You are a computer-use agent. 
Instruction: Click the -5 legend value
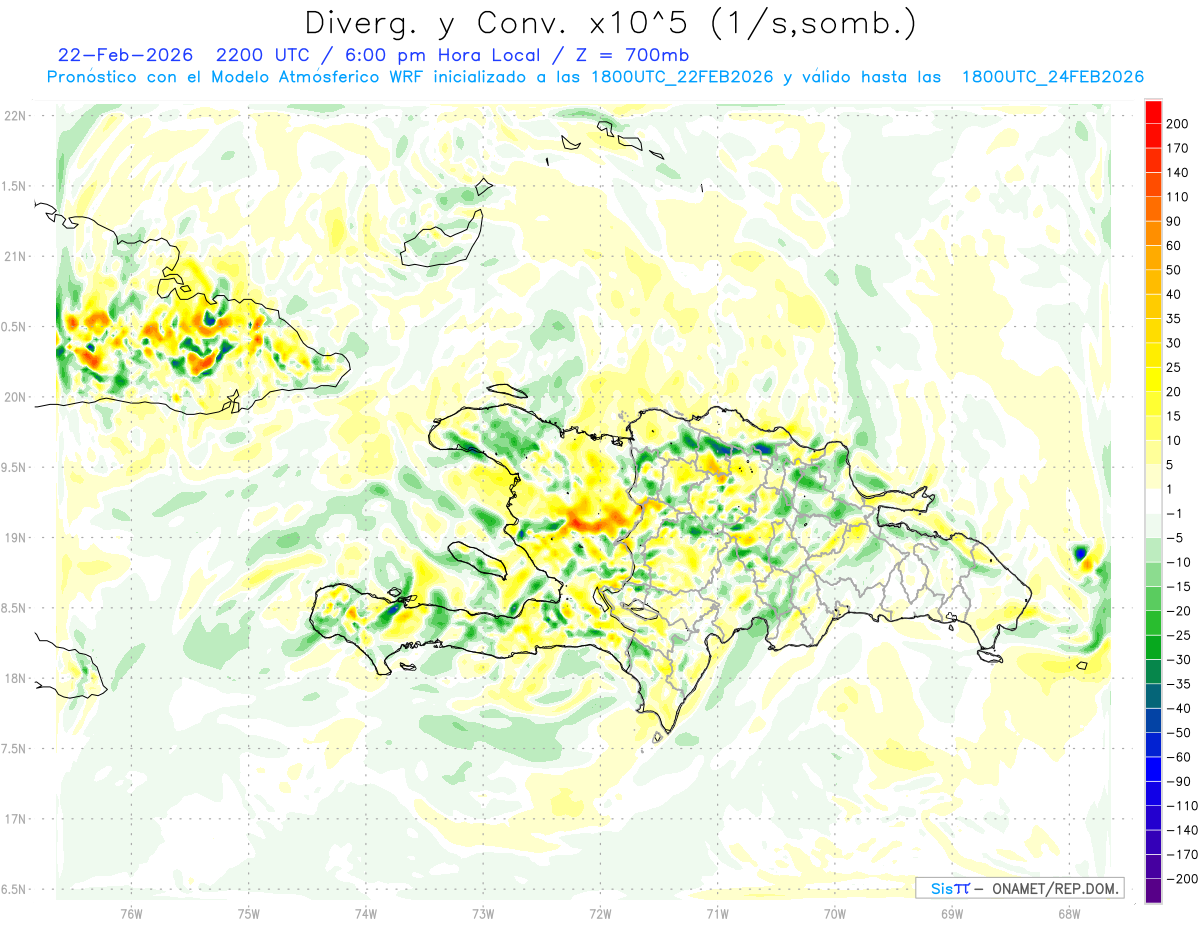[x=1176, y=538]
